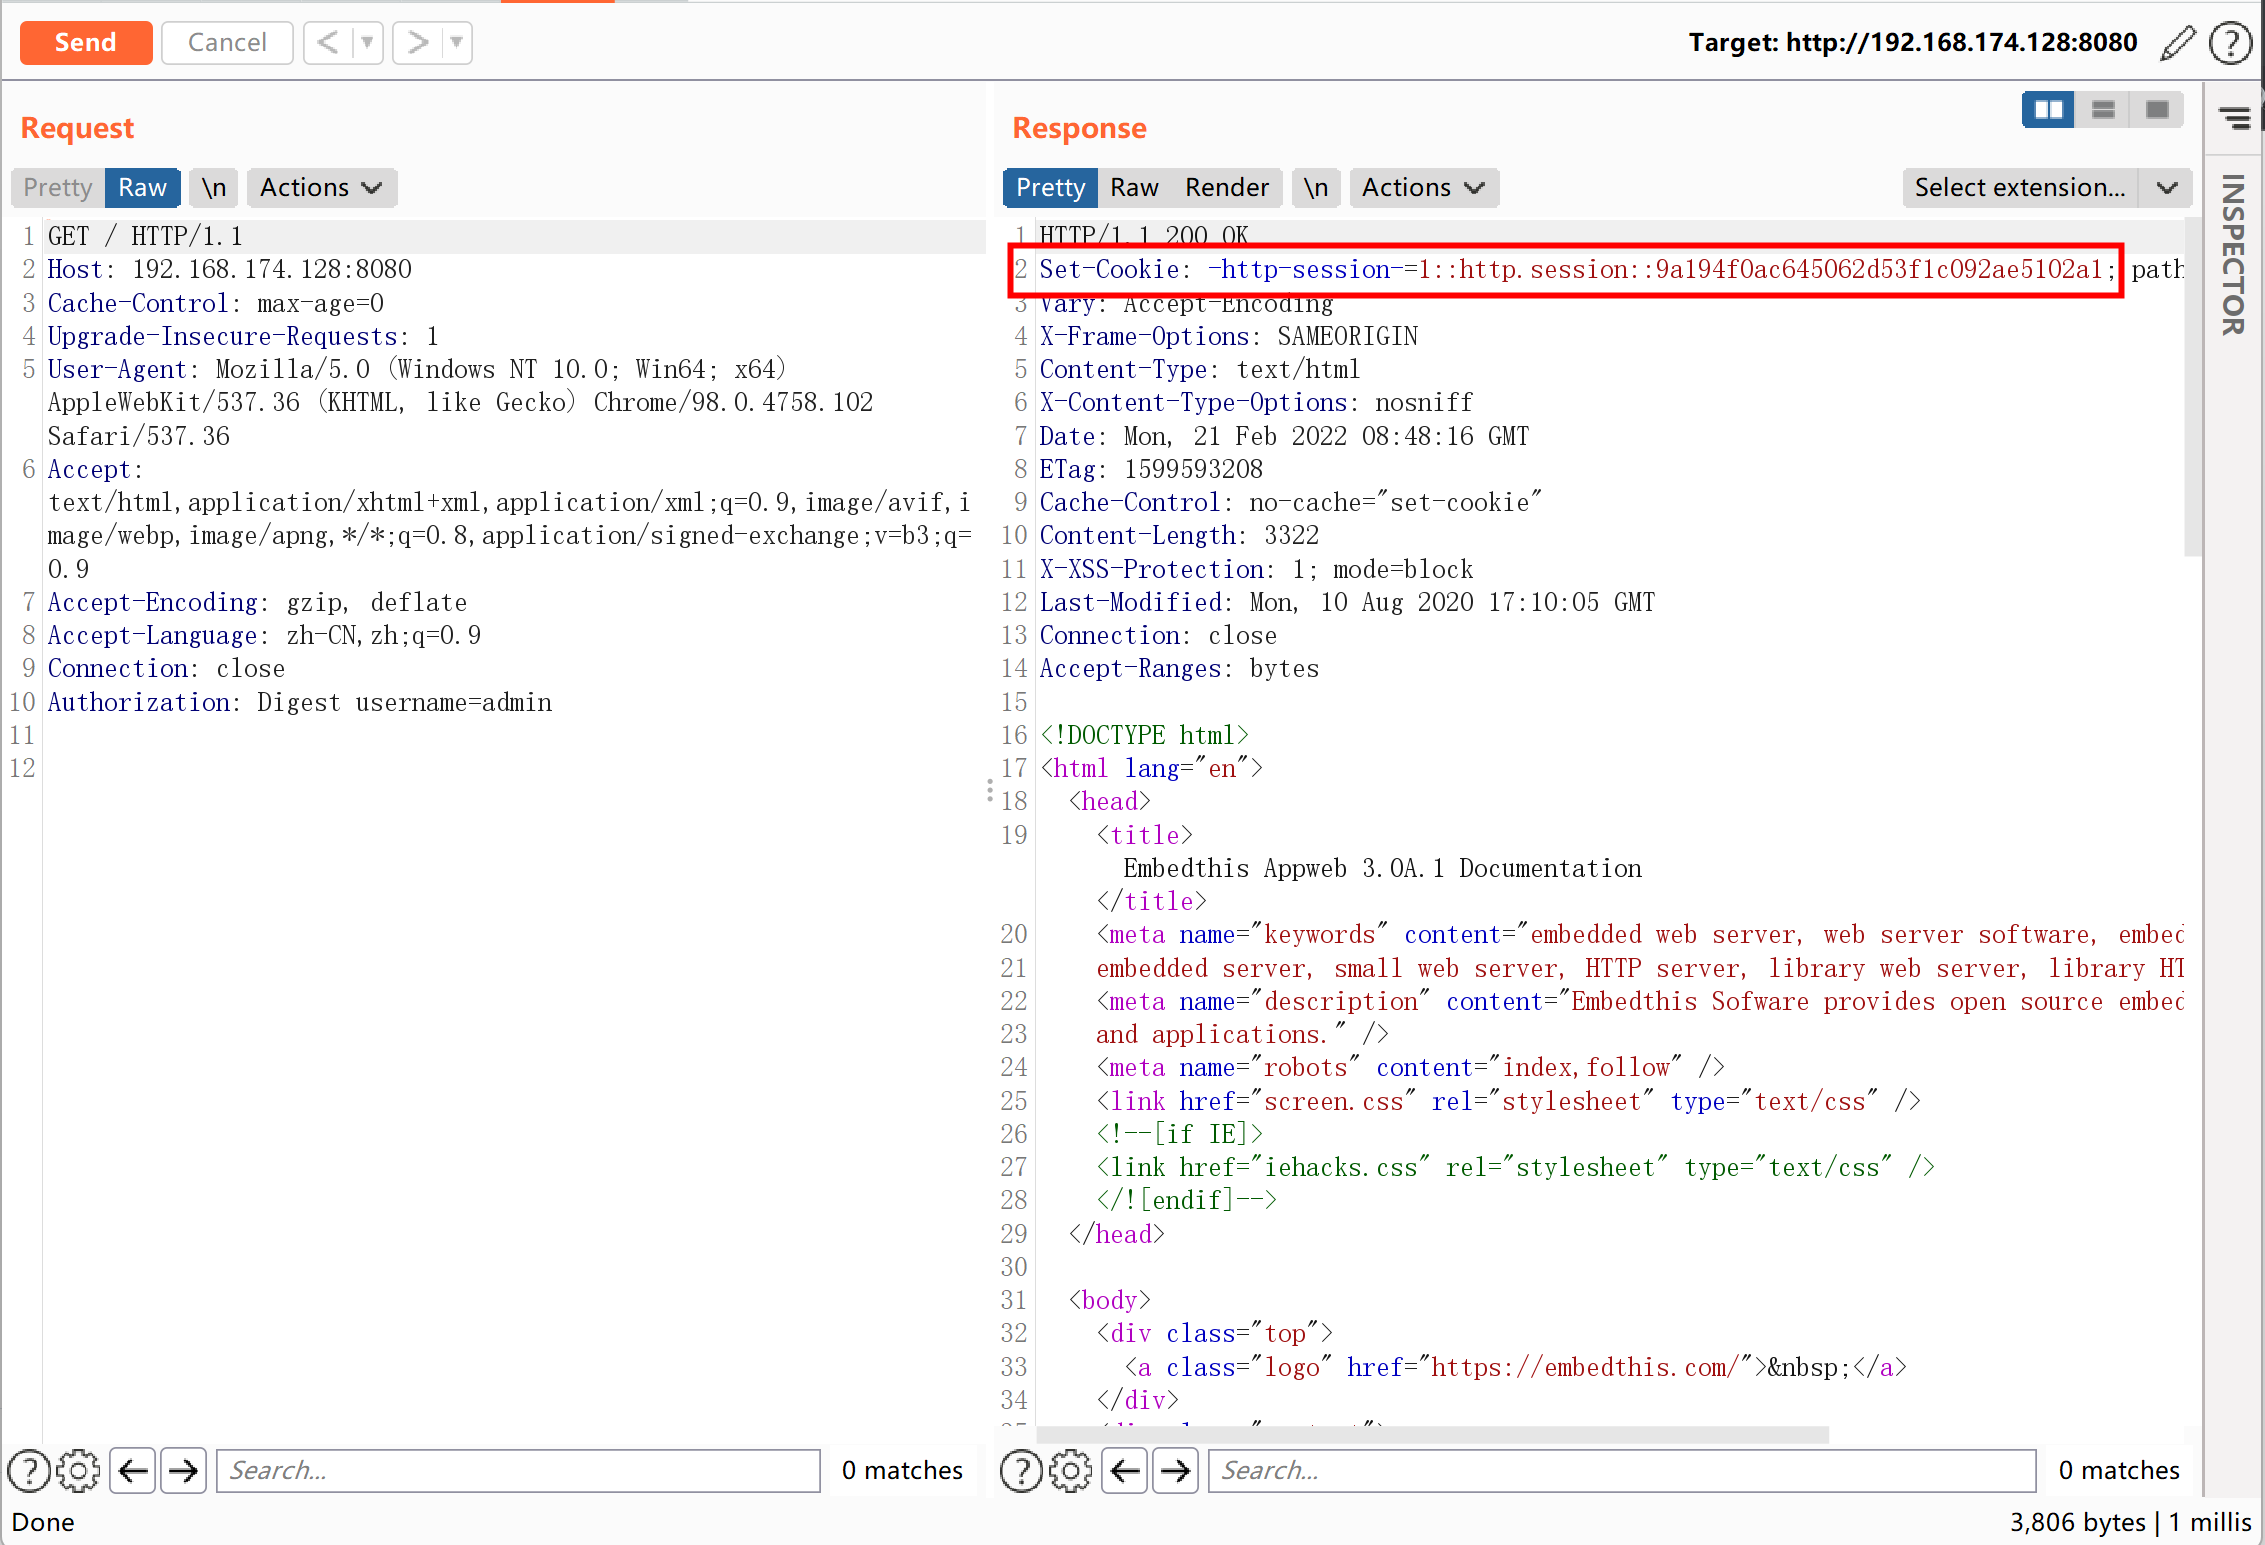The image size is (2265, 1545).
Task: Open the Select extension dropdown
Action: click(2046, 188)
